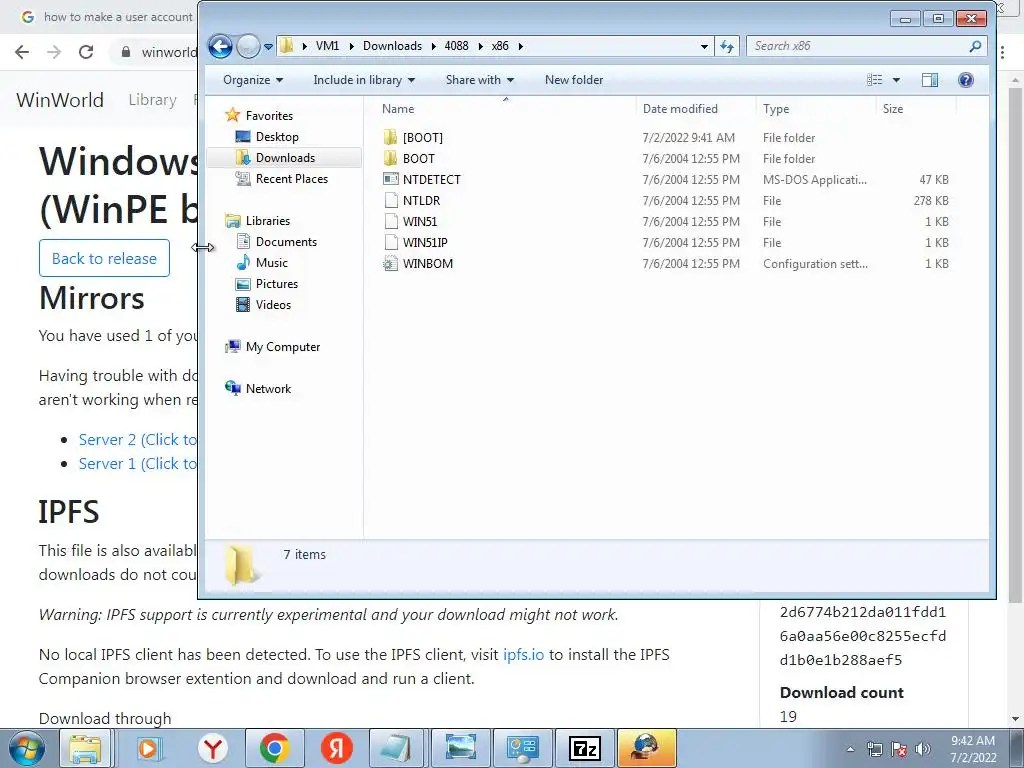The height and width of the screenshot is (768, 1024).
Task: Click the Search x86 input field
Action: [x=857, y=46]
